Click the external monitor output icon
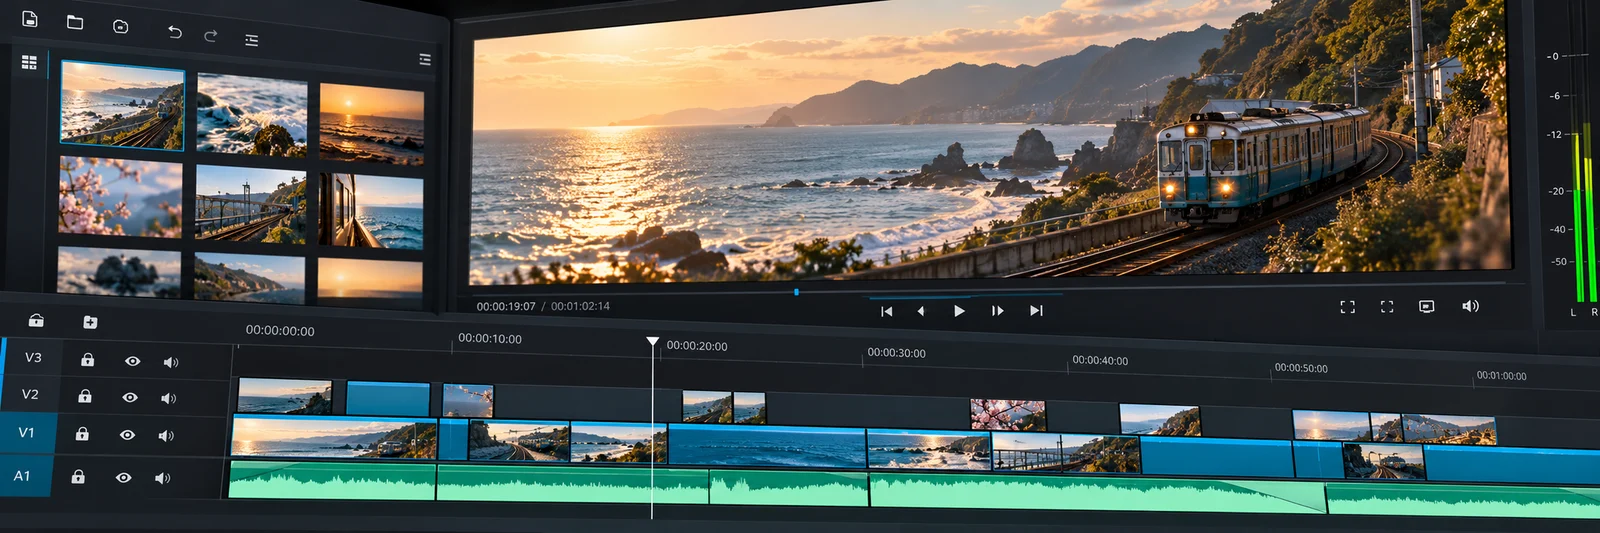 (x=1427, y=307)
